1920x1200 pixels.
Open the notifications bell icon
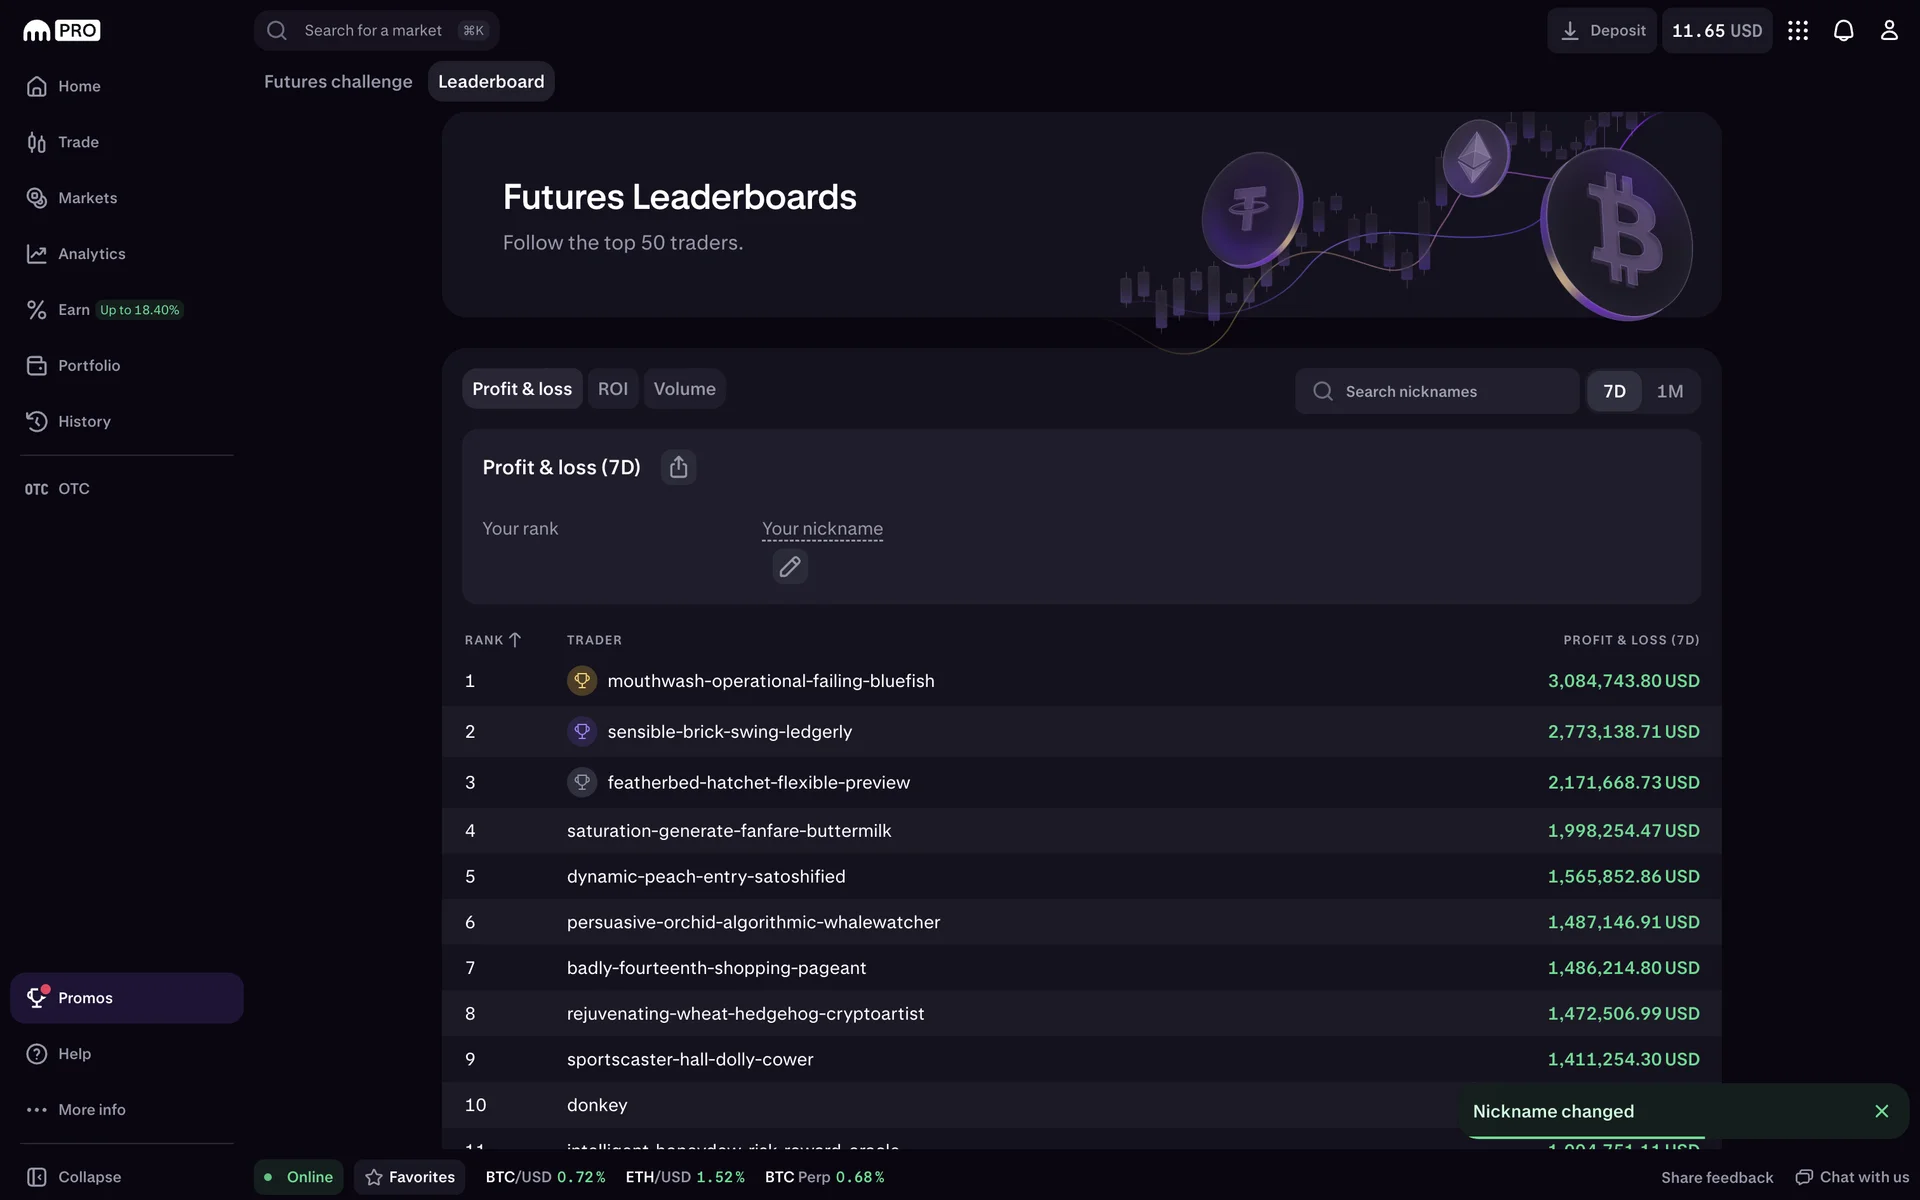[x=1843, y=31]
